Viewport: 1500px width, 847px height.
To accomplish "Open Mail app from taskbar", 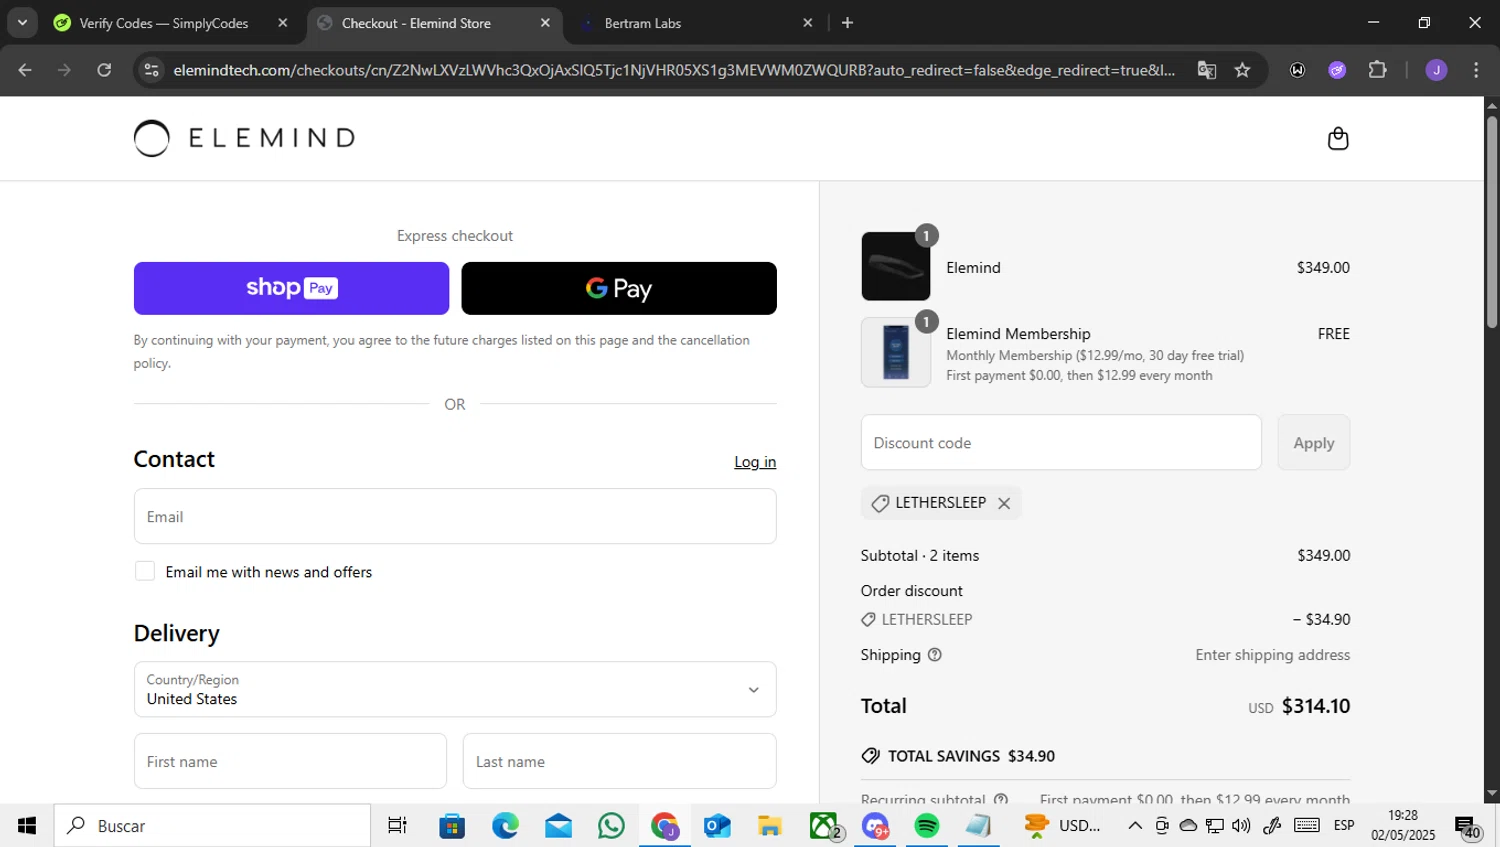I will pyautogui.click(x=558, y=825).
